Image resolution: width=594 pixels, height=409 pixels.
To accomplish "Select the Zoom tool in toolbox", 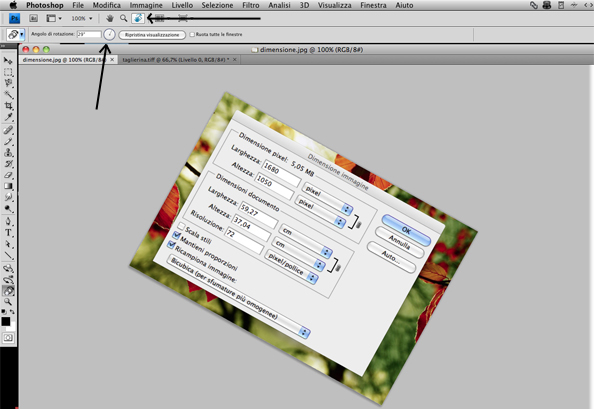I will (x=8, y=302).
